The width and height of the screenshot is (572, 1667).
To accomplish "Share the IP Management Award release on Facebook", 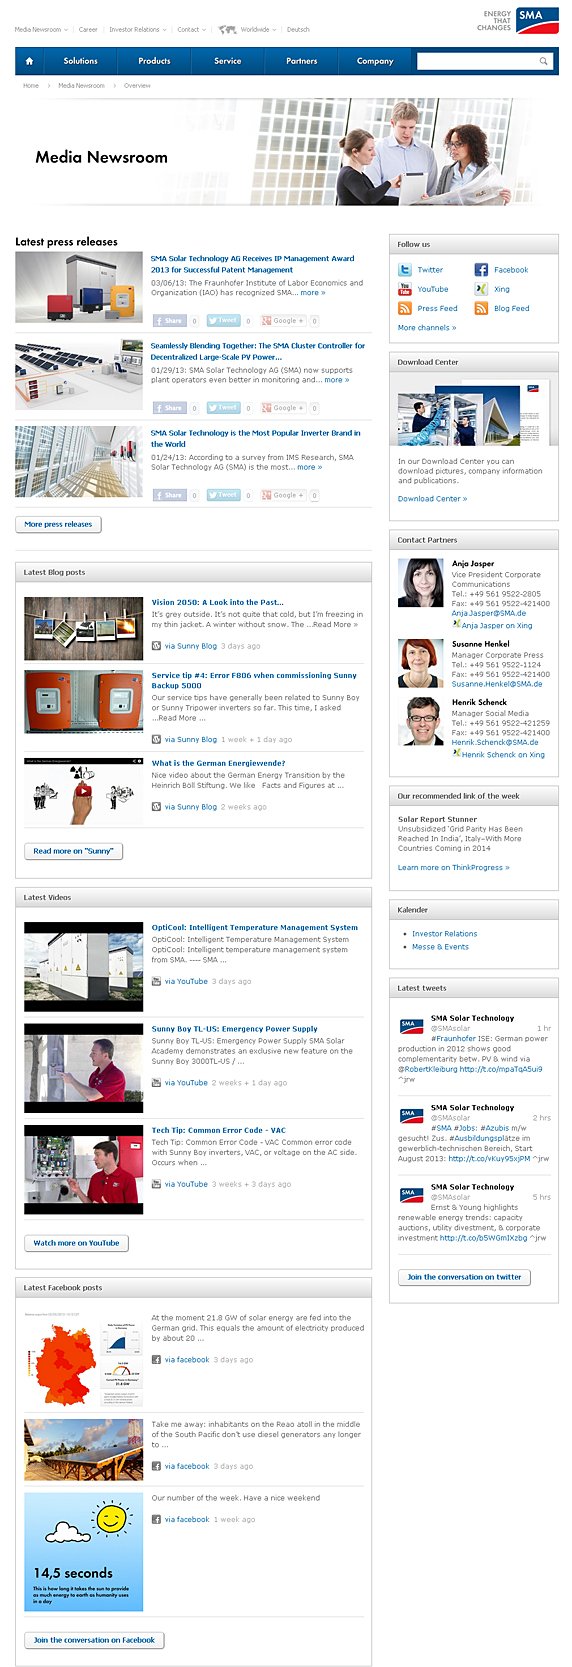I will [x=170, y=321].
